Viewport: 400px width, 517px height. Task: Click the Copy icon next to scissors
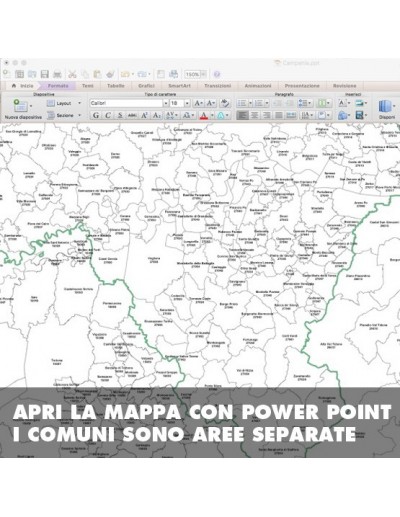tap(85, 74)
